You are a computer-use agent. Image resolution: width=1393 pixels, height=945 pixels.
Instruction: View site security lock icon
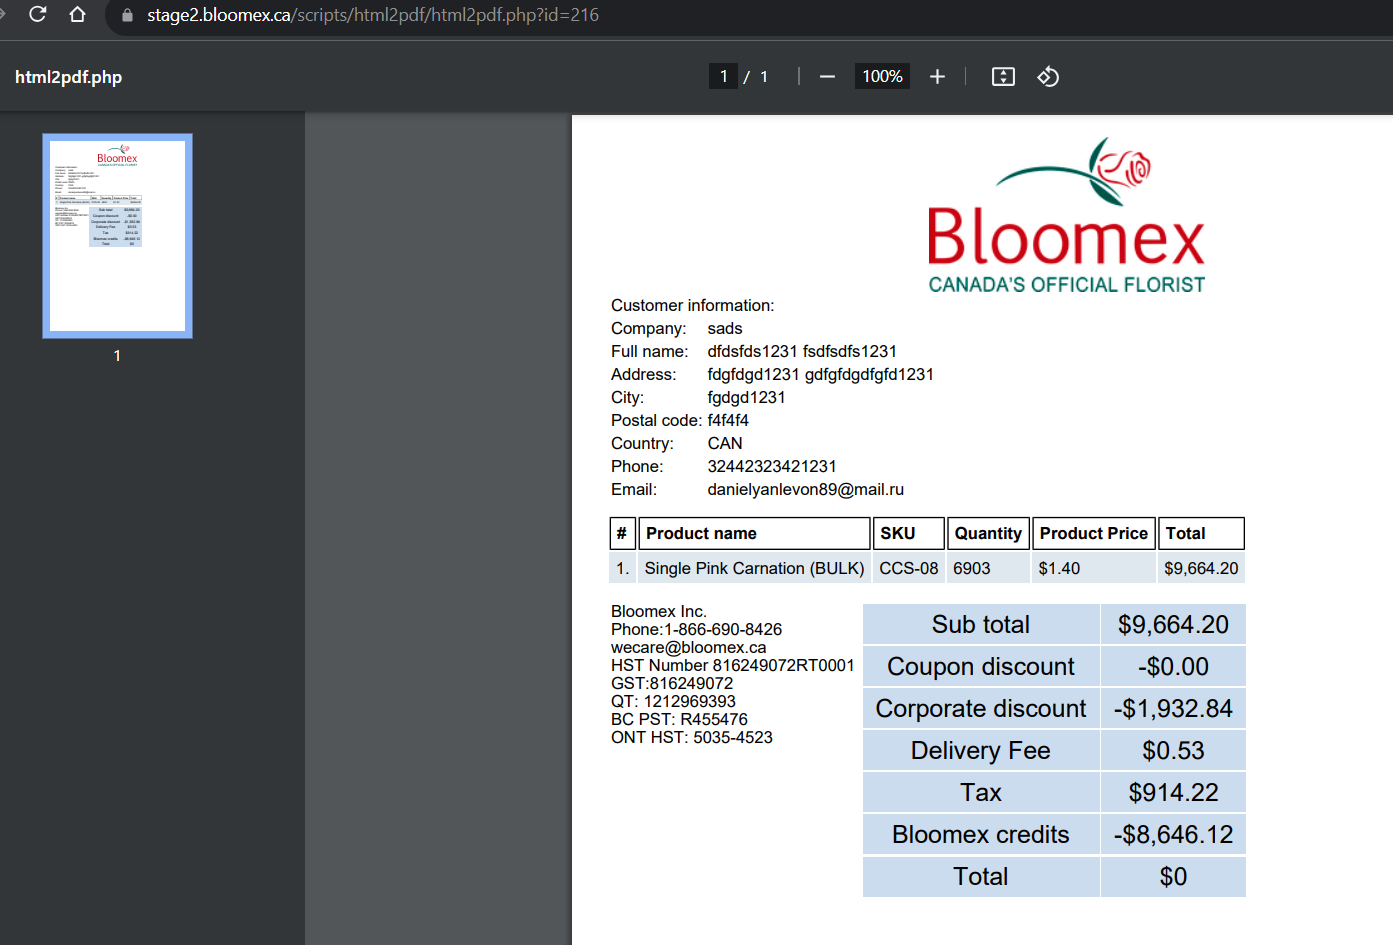127,15
